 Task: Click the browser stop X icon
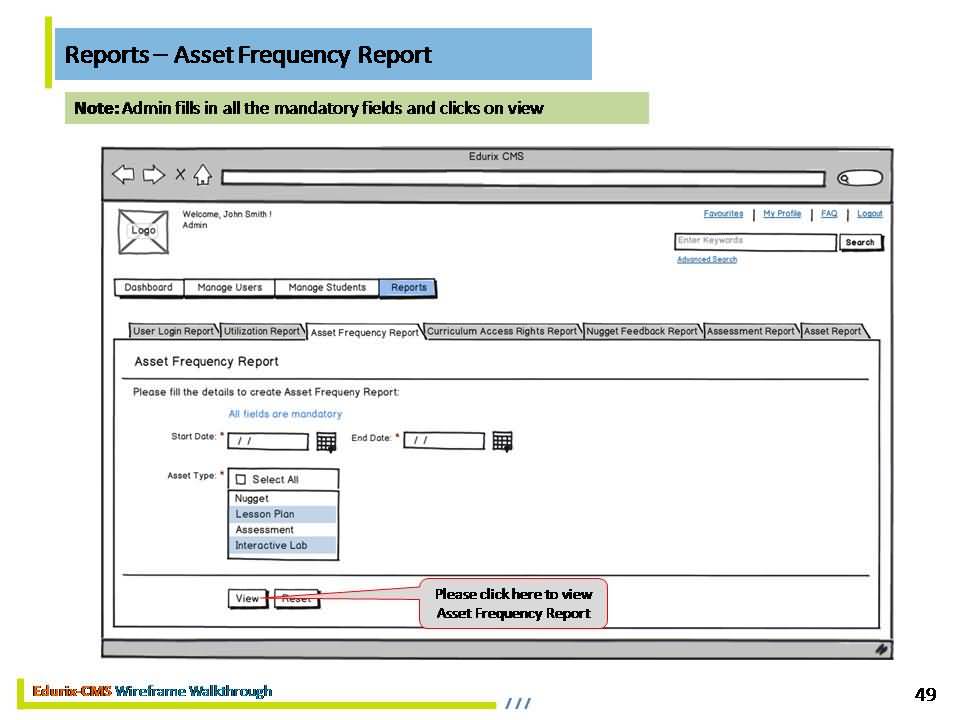click(x=180, y=175)
